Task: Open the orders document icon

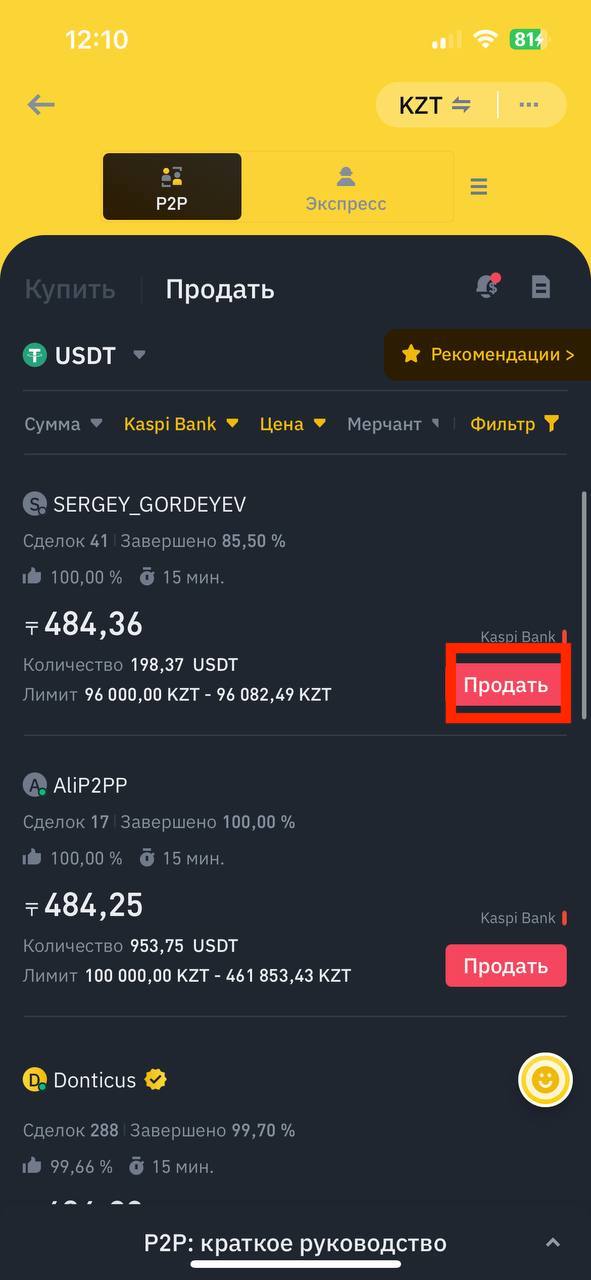Action: point(541,288)
